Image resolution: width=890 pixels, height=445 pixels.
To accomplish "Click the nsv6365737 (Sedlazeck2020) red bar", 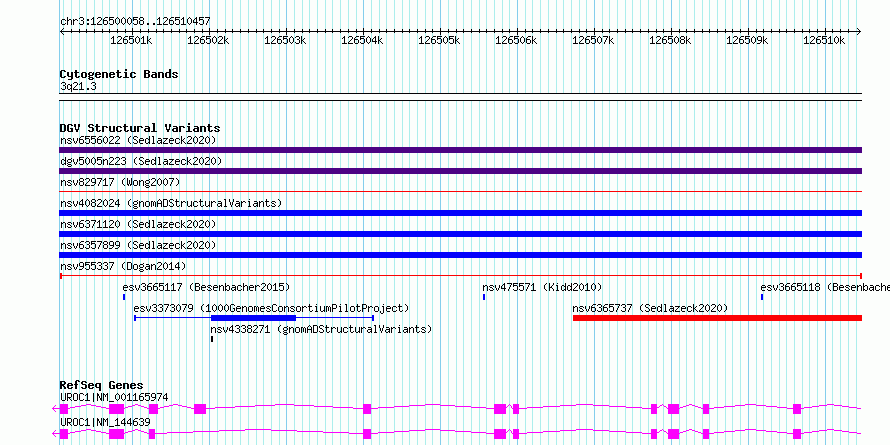I will (x=717, y=318).
